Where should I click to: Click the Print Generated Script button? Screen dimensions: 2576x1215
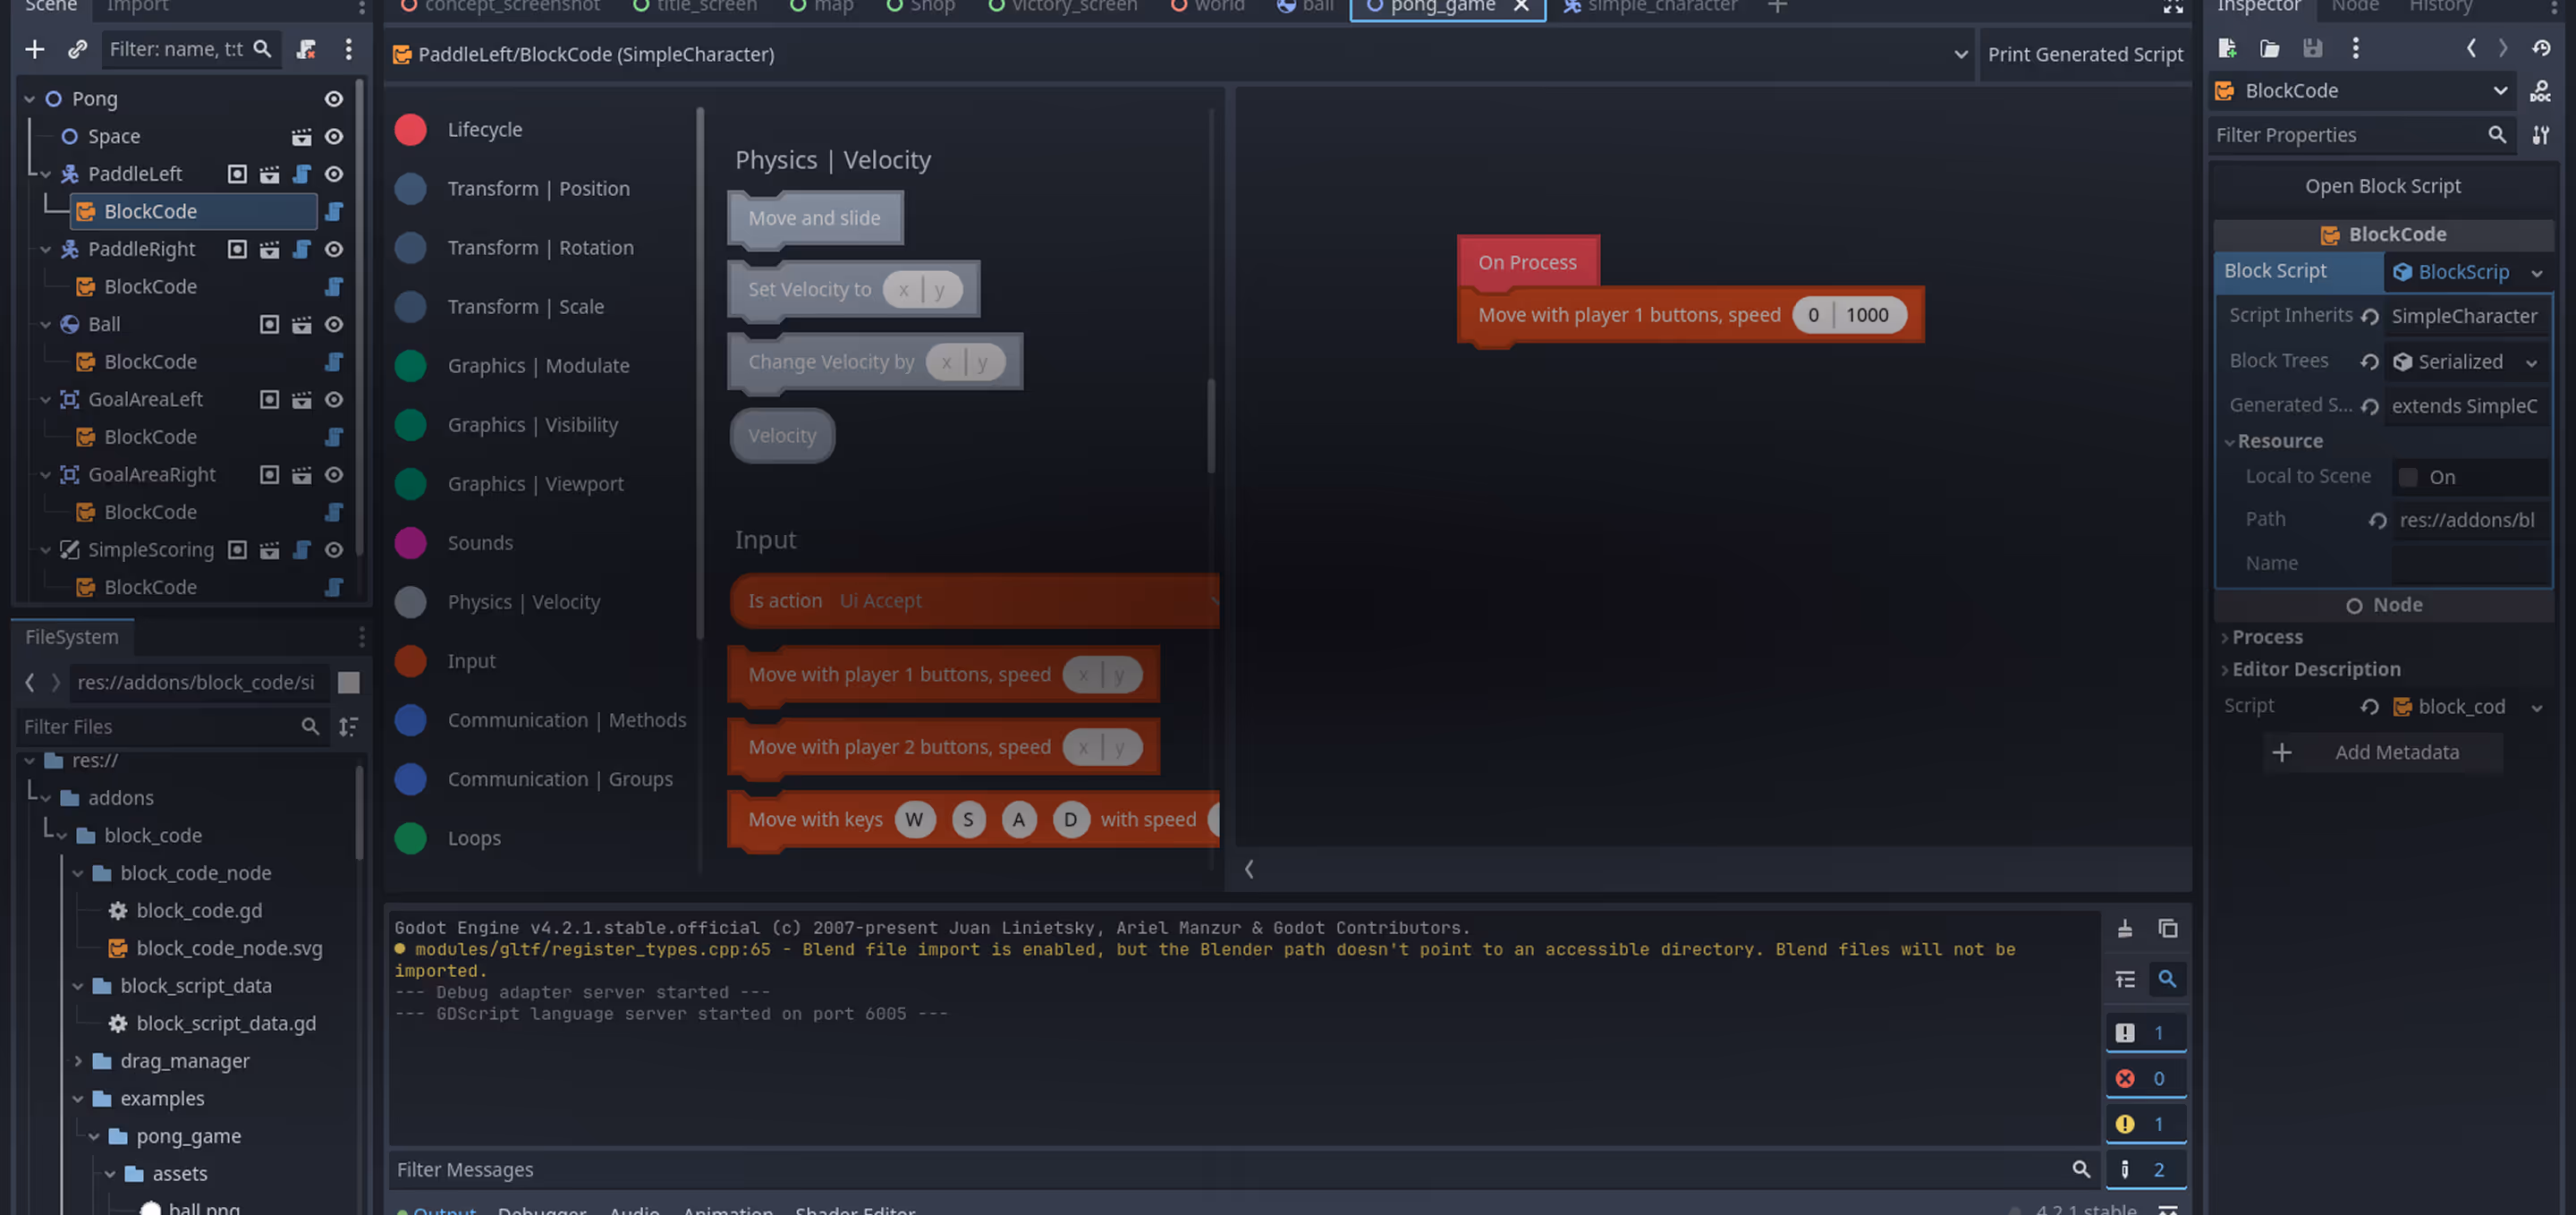click(x=2084, y=55)
